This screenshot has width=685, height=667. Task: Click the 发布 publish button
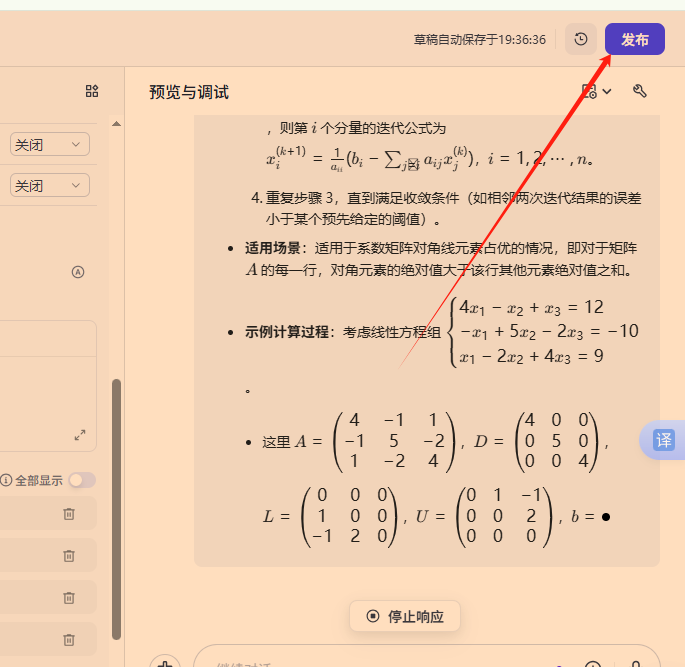point(634,39)
